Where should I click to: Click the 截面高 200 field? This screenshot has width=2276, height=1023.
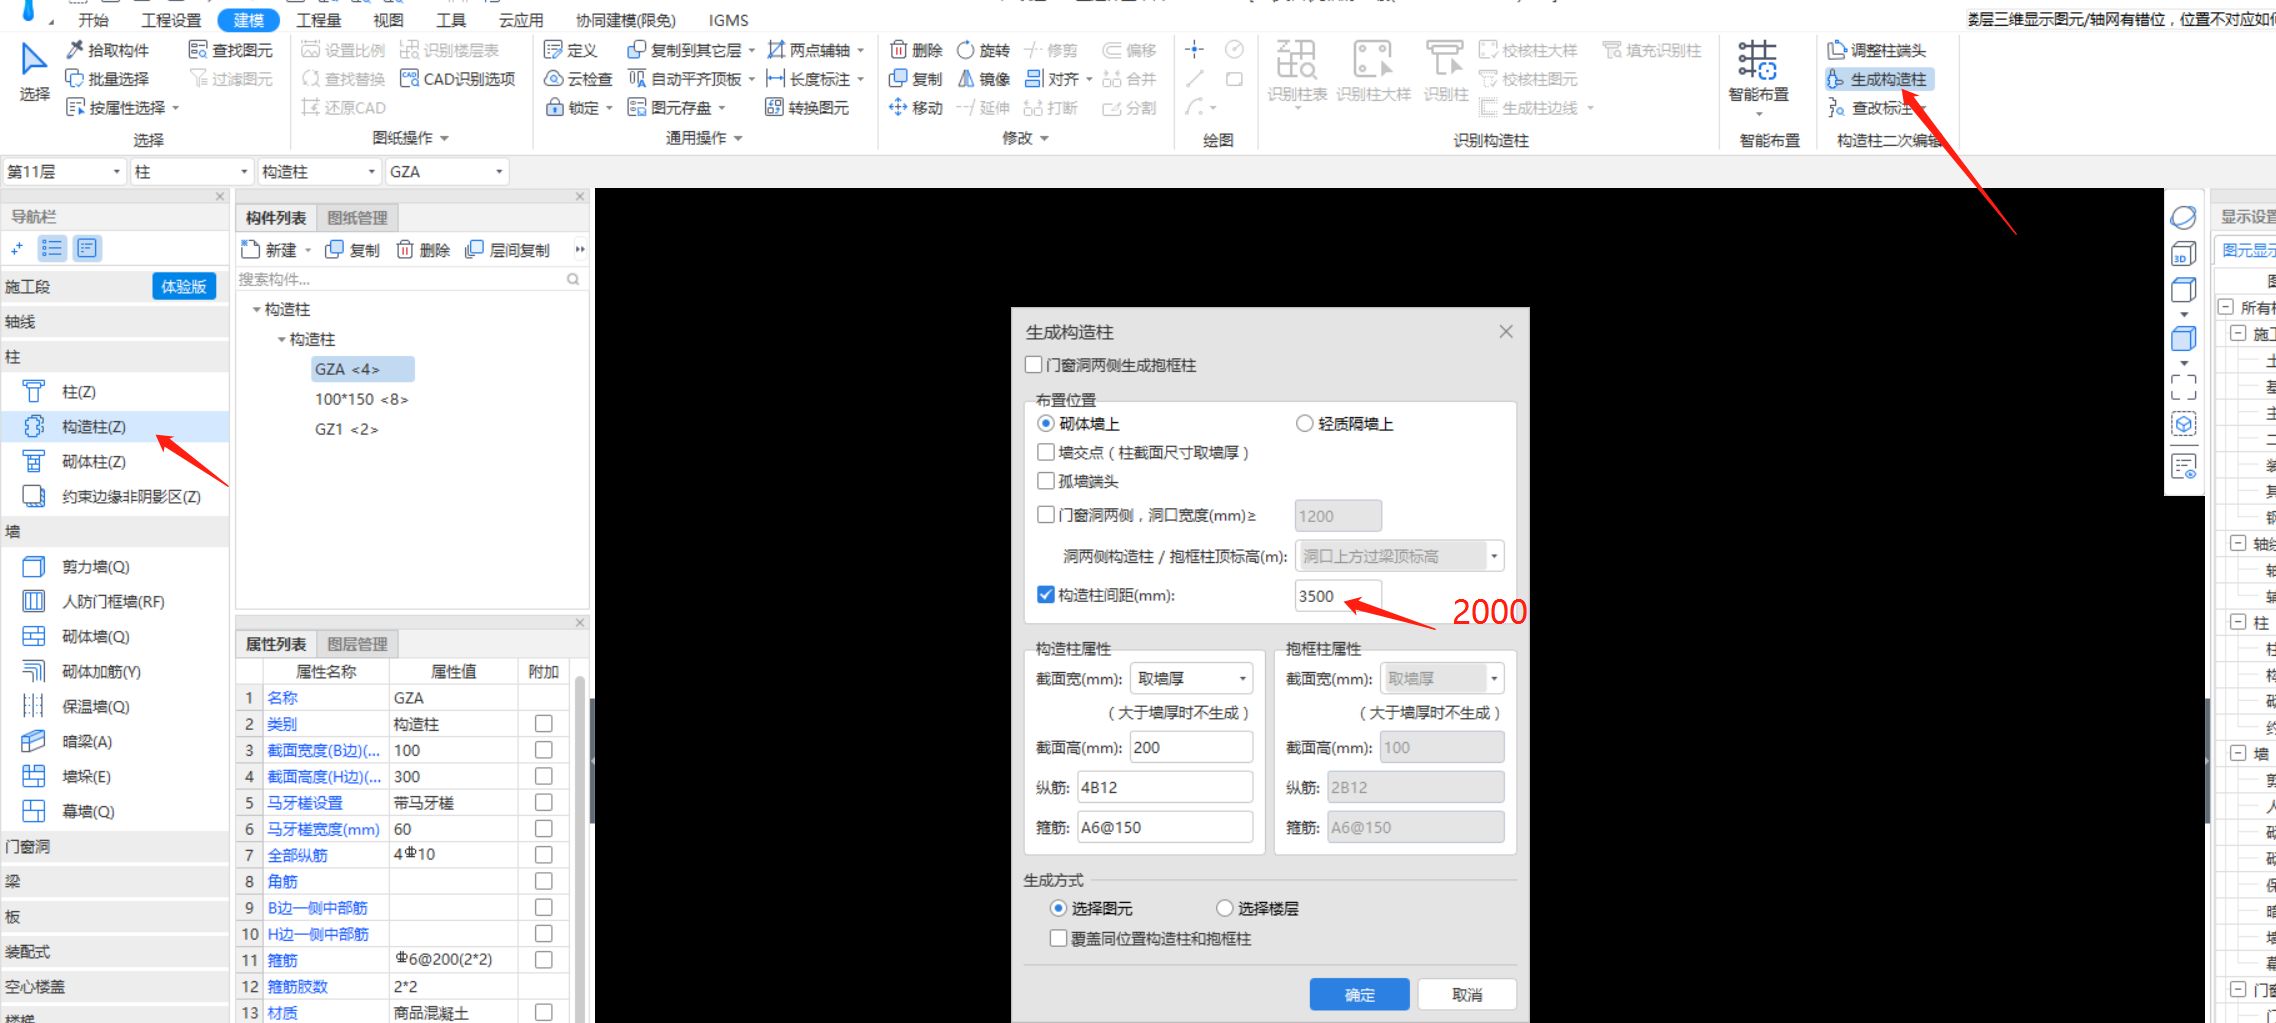click(x=1191, y=748)
